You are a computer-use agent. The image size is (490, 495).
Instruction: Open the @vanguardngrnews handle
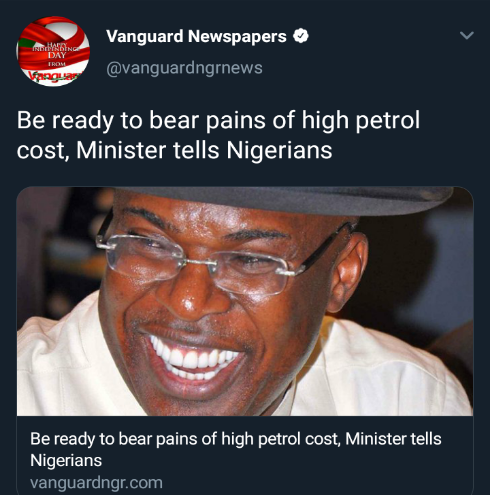tap(184, 68)
